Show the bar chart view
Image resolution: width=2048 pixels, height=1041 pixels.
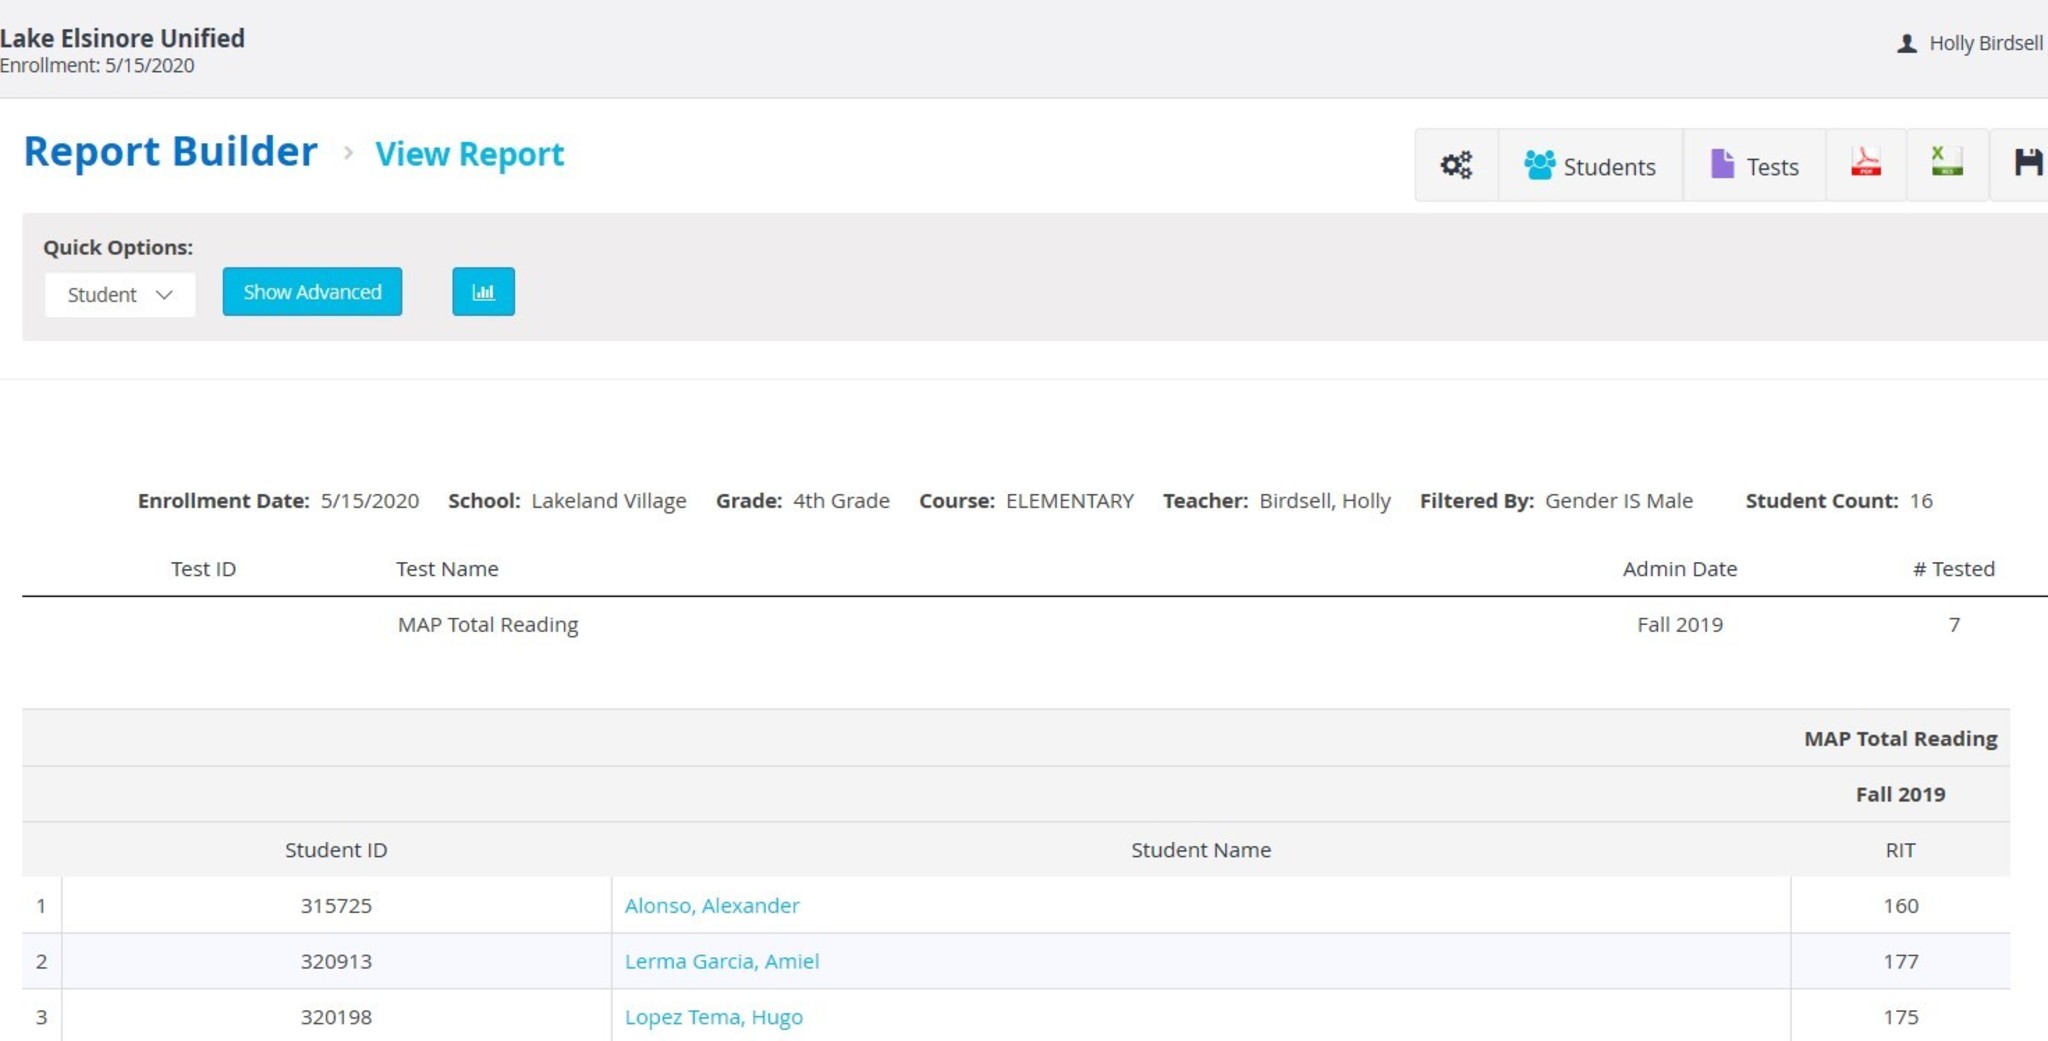point(483,292)
